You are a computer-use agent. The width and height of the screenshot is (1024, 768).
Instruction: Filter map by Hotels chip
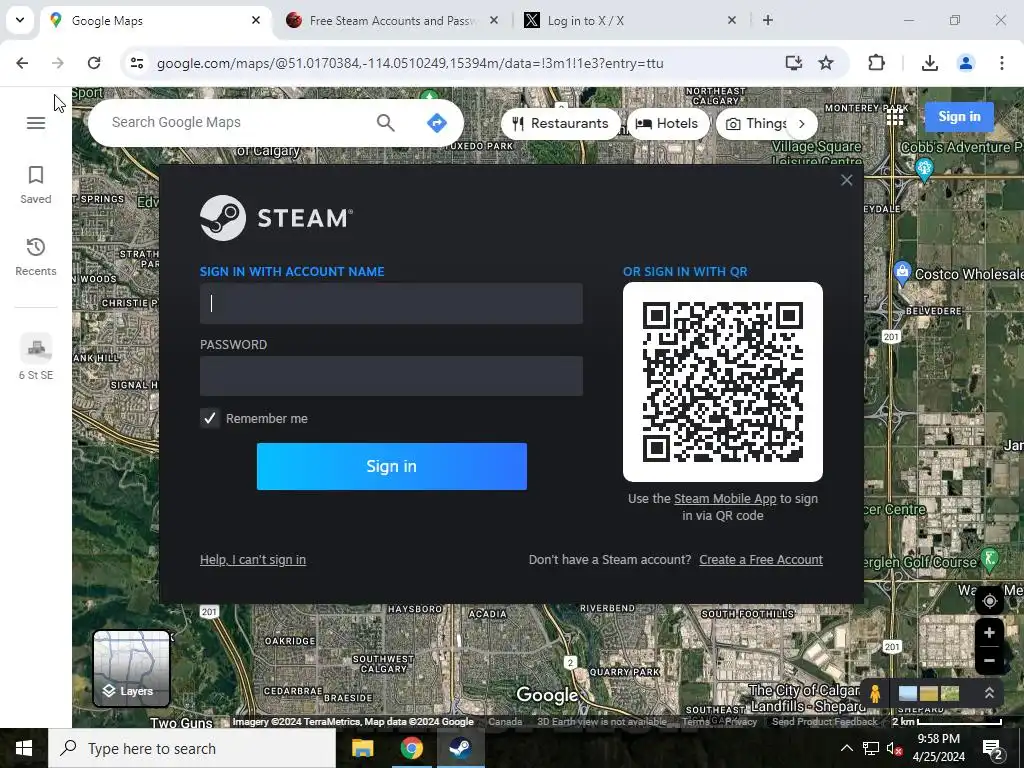tap(667, 123)
